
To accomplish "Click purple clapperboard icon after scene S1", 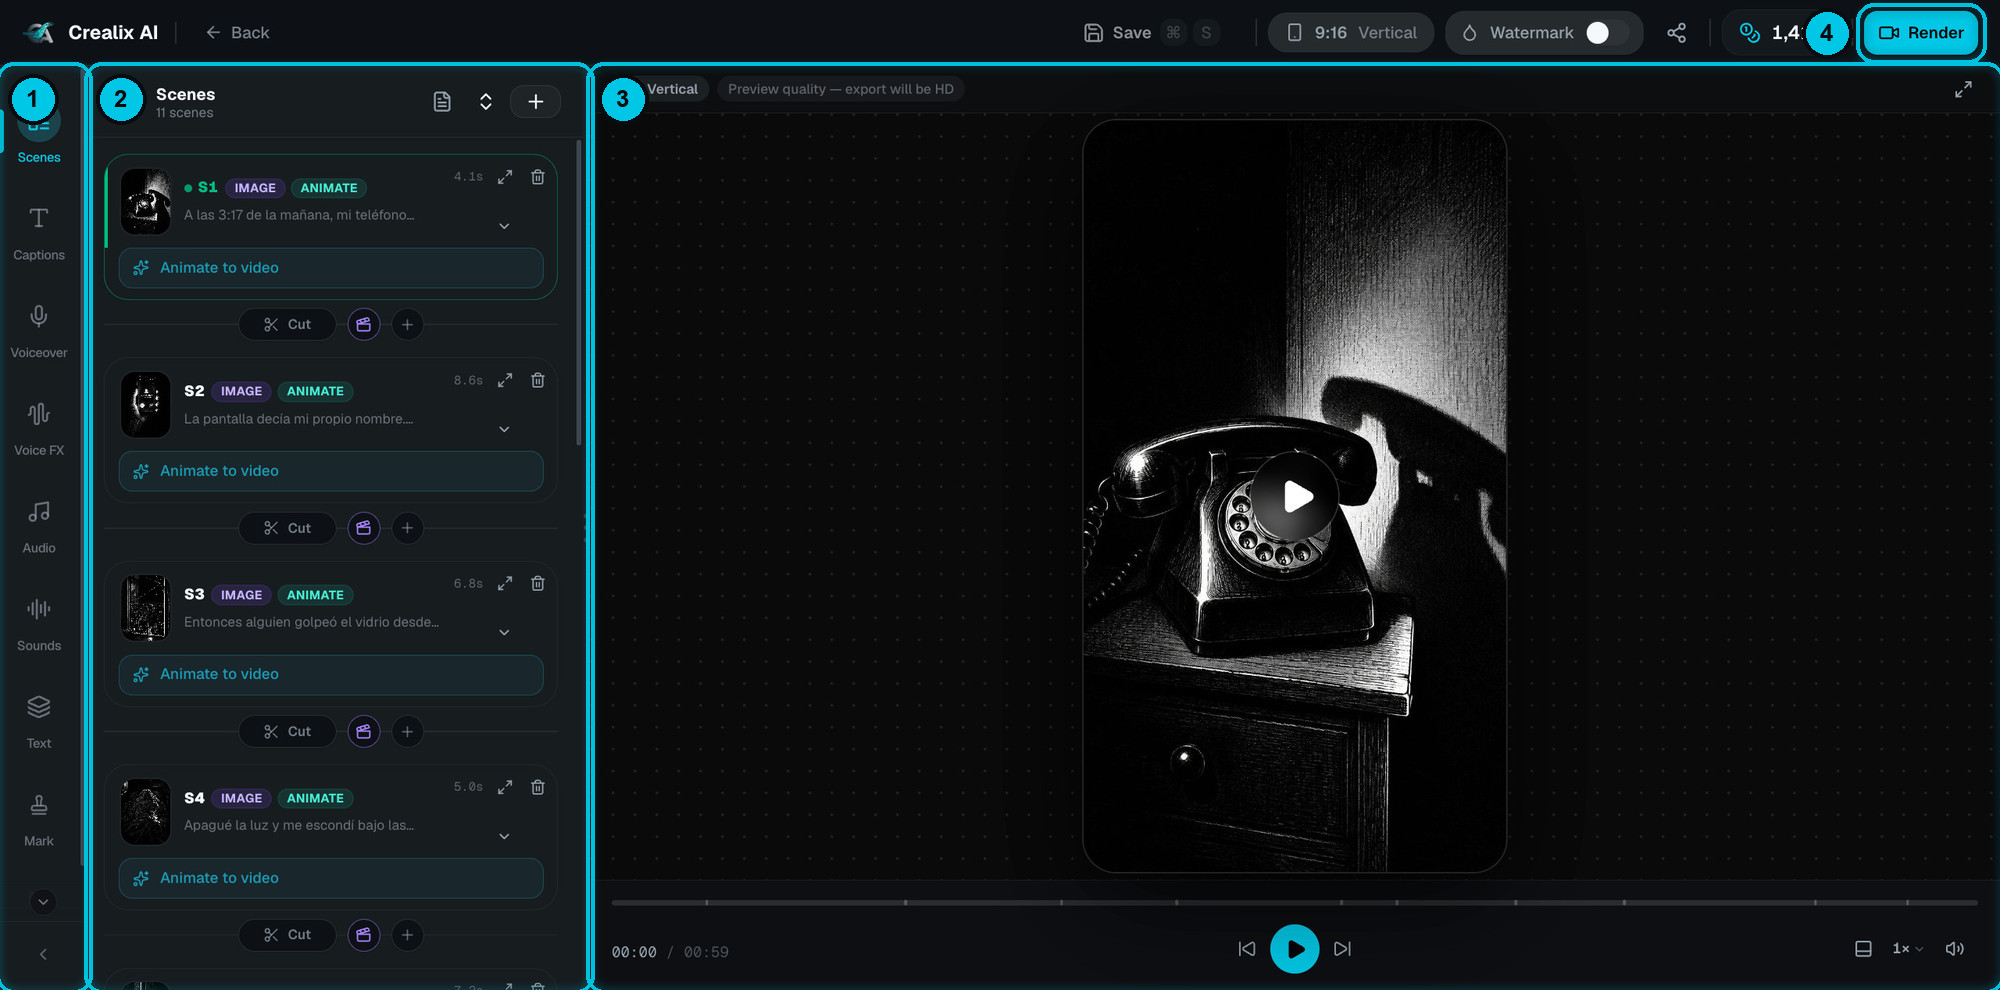I will coord(364,324).
